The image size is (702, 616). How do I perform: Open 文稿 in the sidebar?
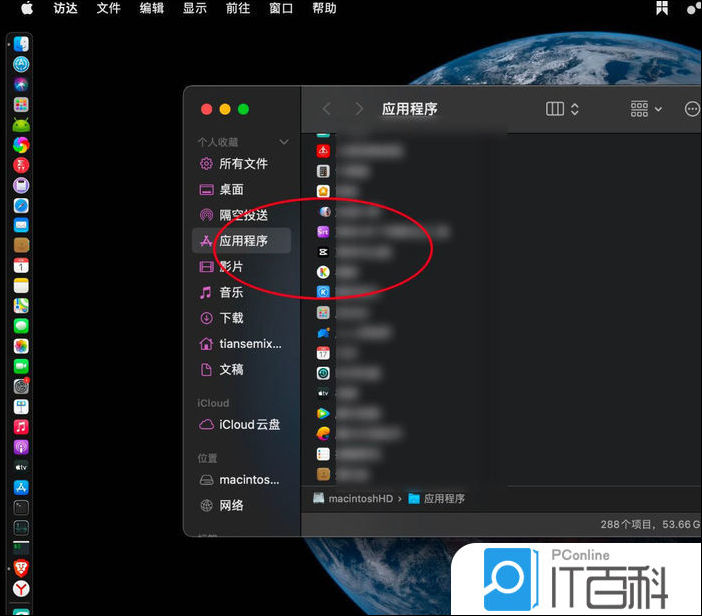tap(242, 370)
